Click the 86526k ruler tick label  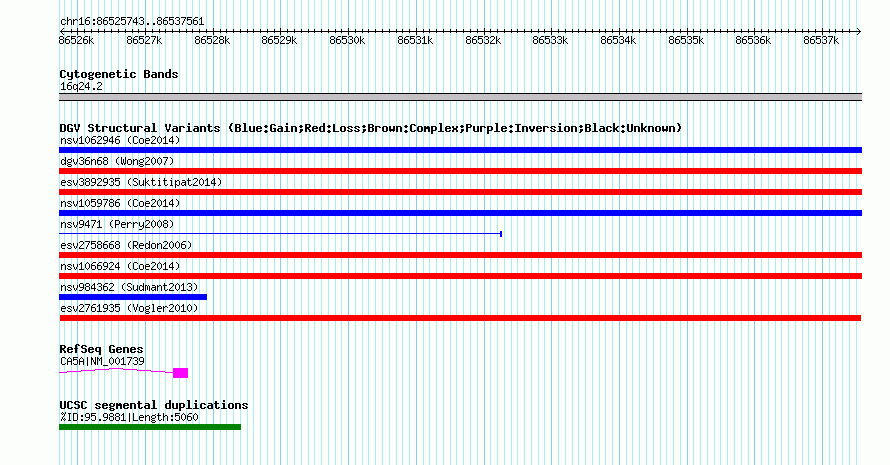(77, 40)
